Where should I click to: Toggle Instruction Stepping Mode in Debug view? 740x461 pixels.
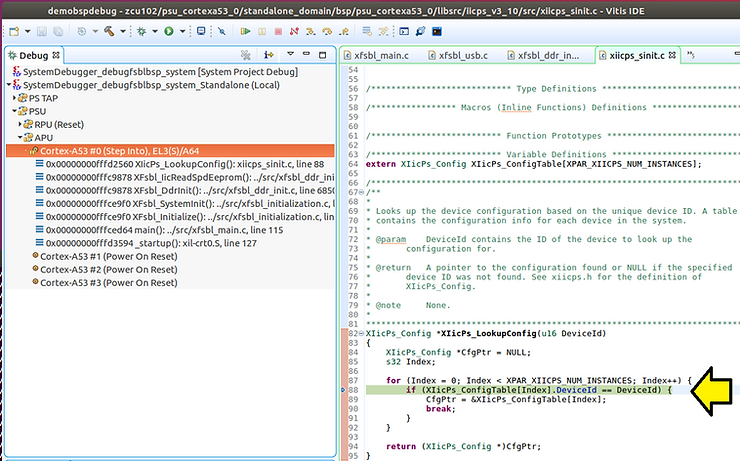(269, 55)
